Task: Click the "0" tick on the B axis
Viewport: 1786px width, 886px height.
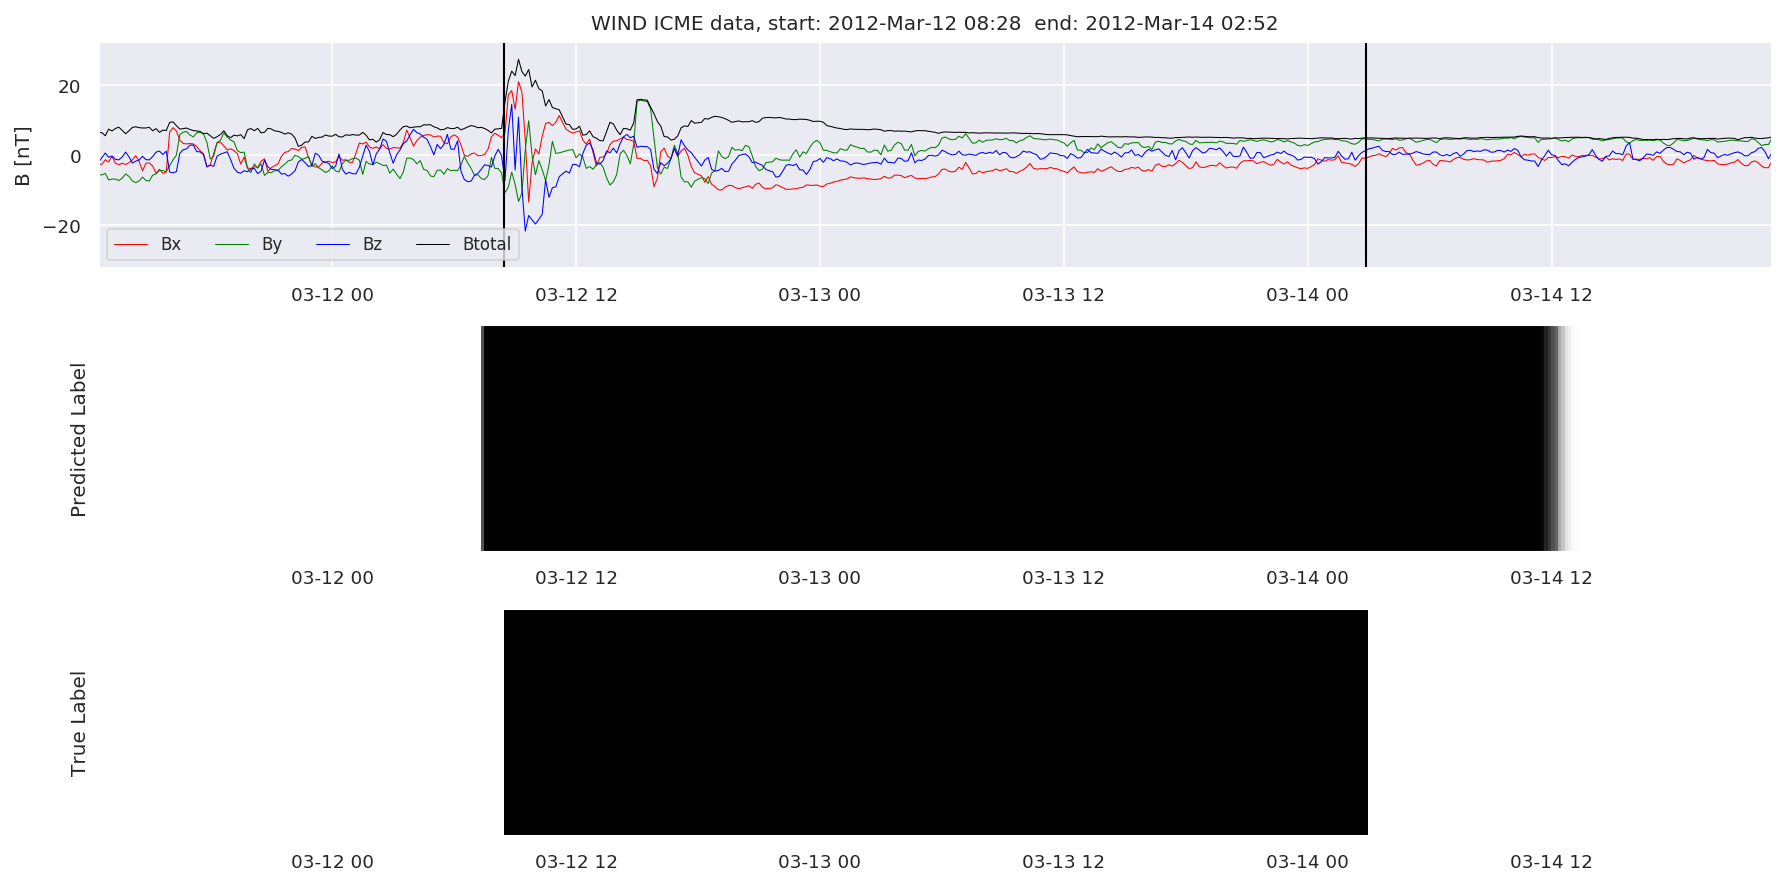Action: (x=75, y=157)
